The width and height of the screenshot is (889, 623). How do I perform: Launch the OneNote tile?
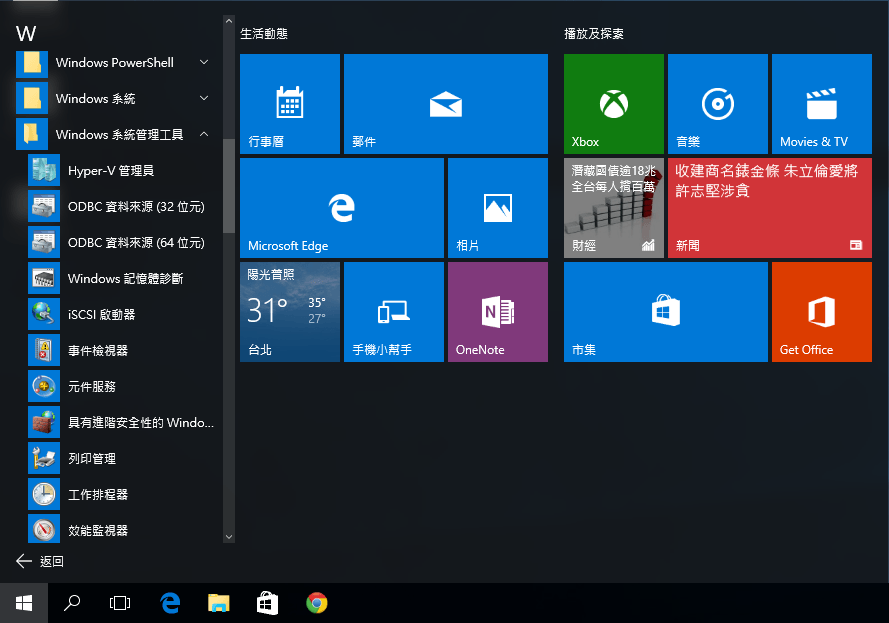tap(498, 312)
